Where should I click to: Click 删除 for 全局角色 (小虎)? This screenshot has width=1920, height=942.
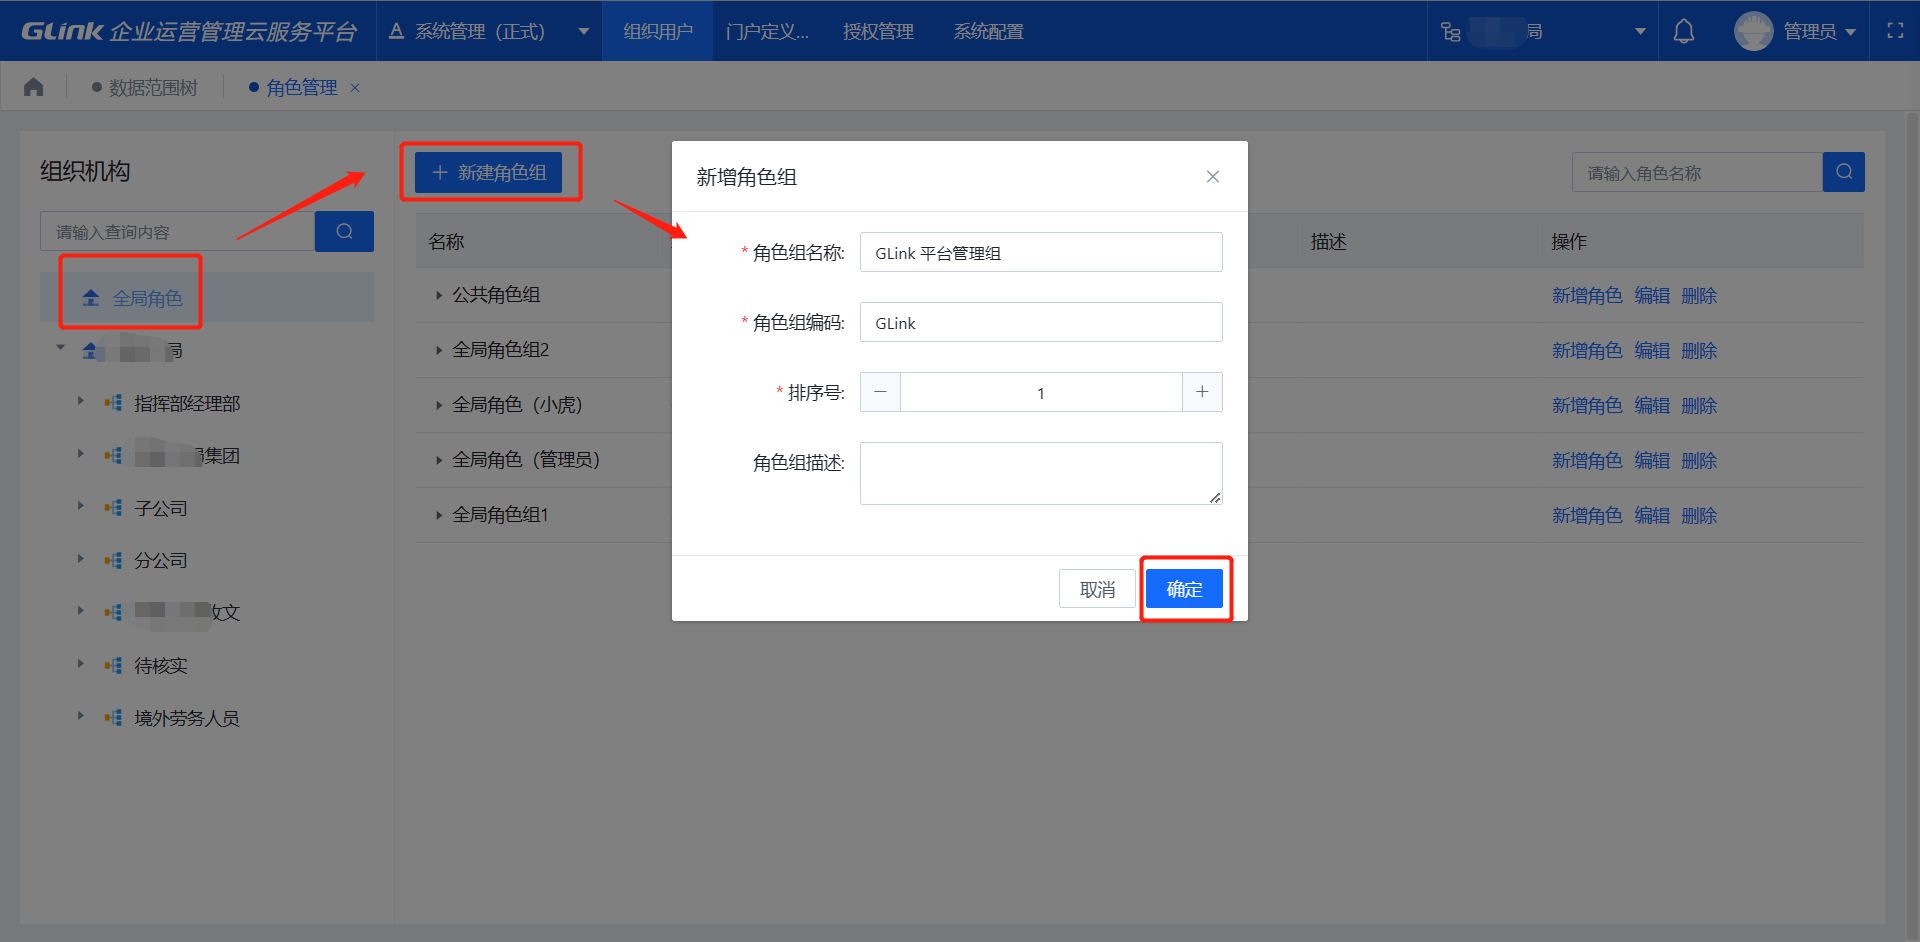[x=1699, y=405]
